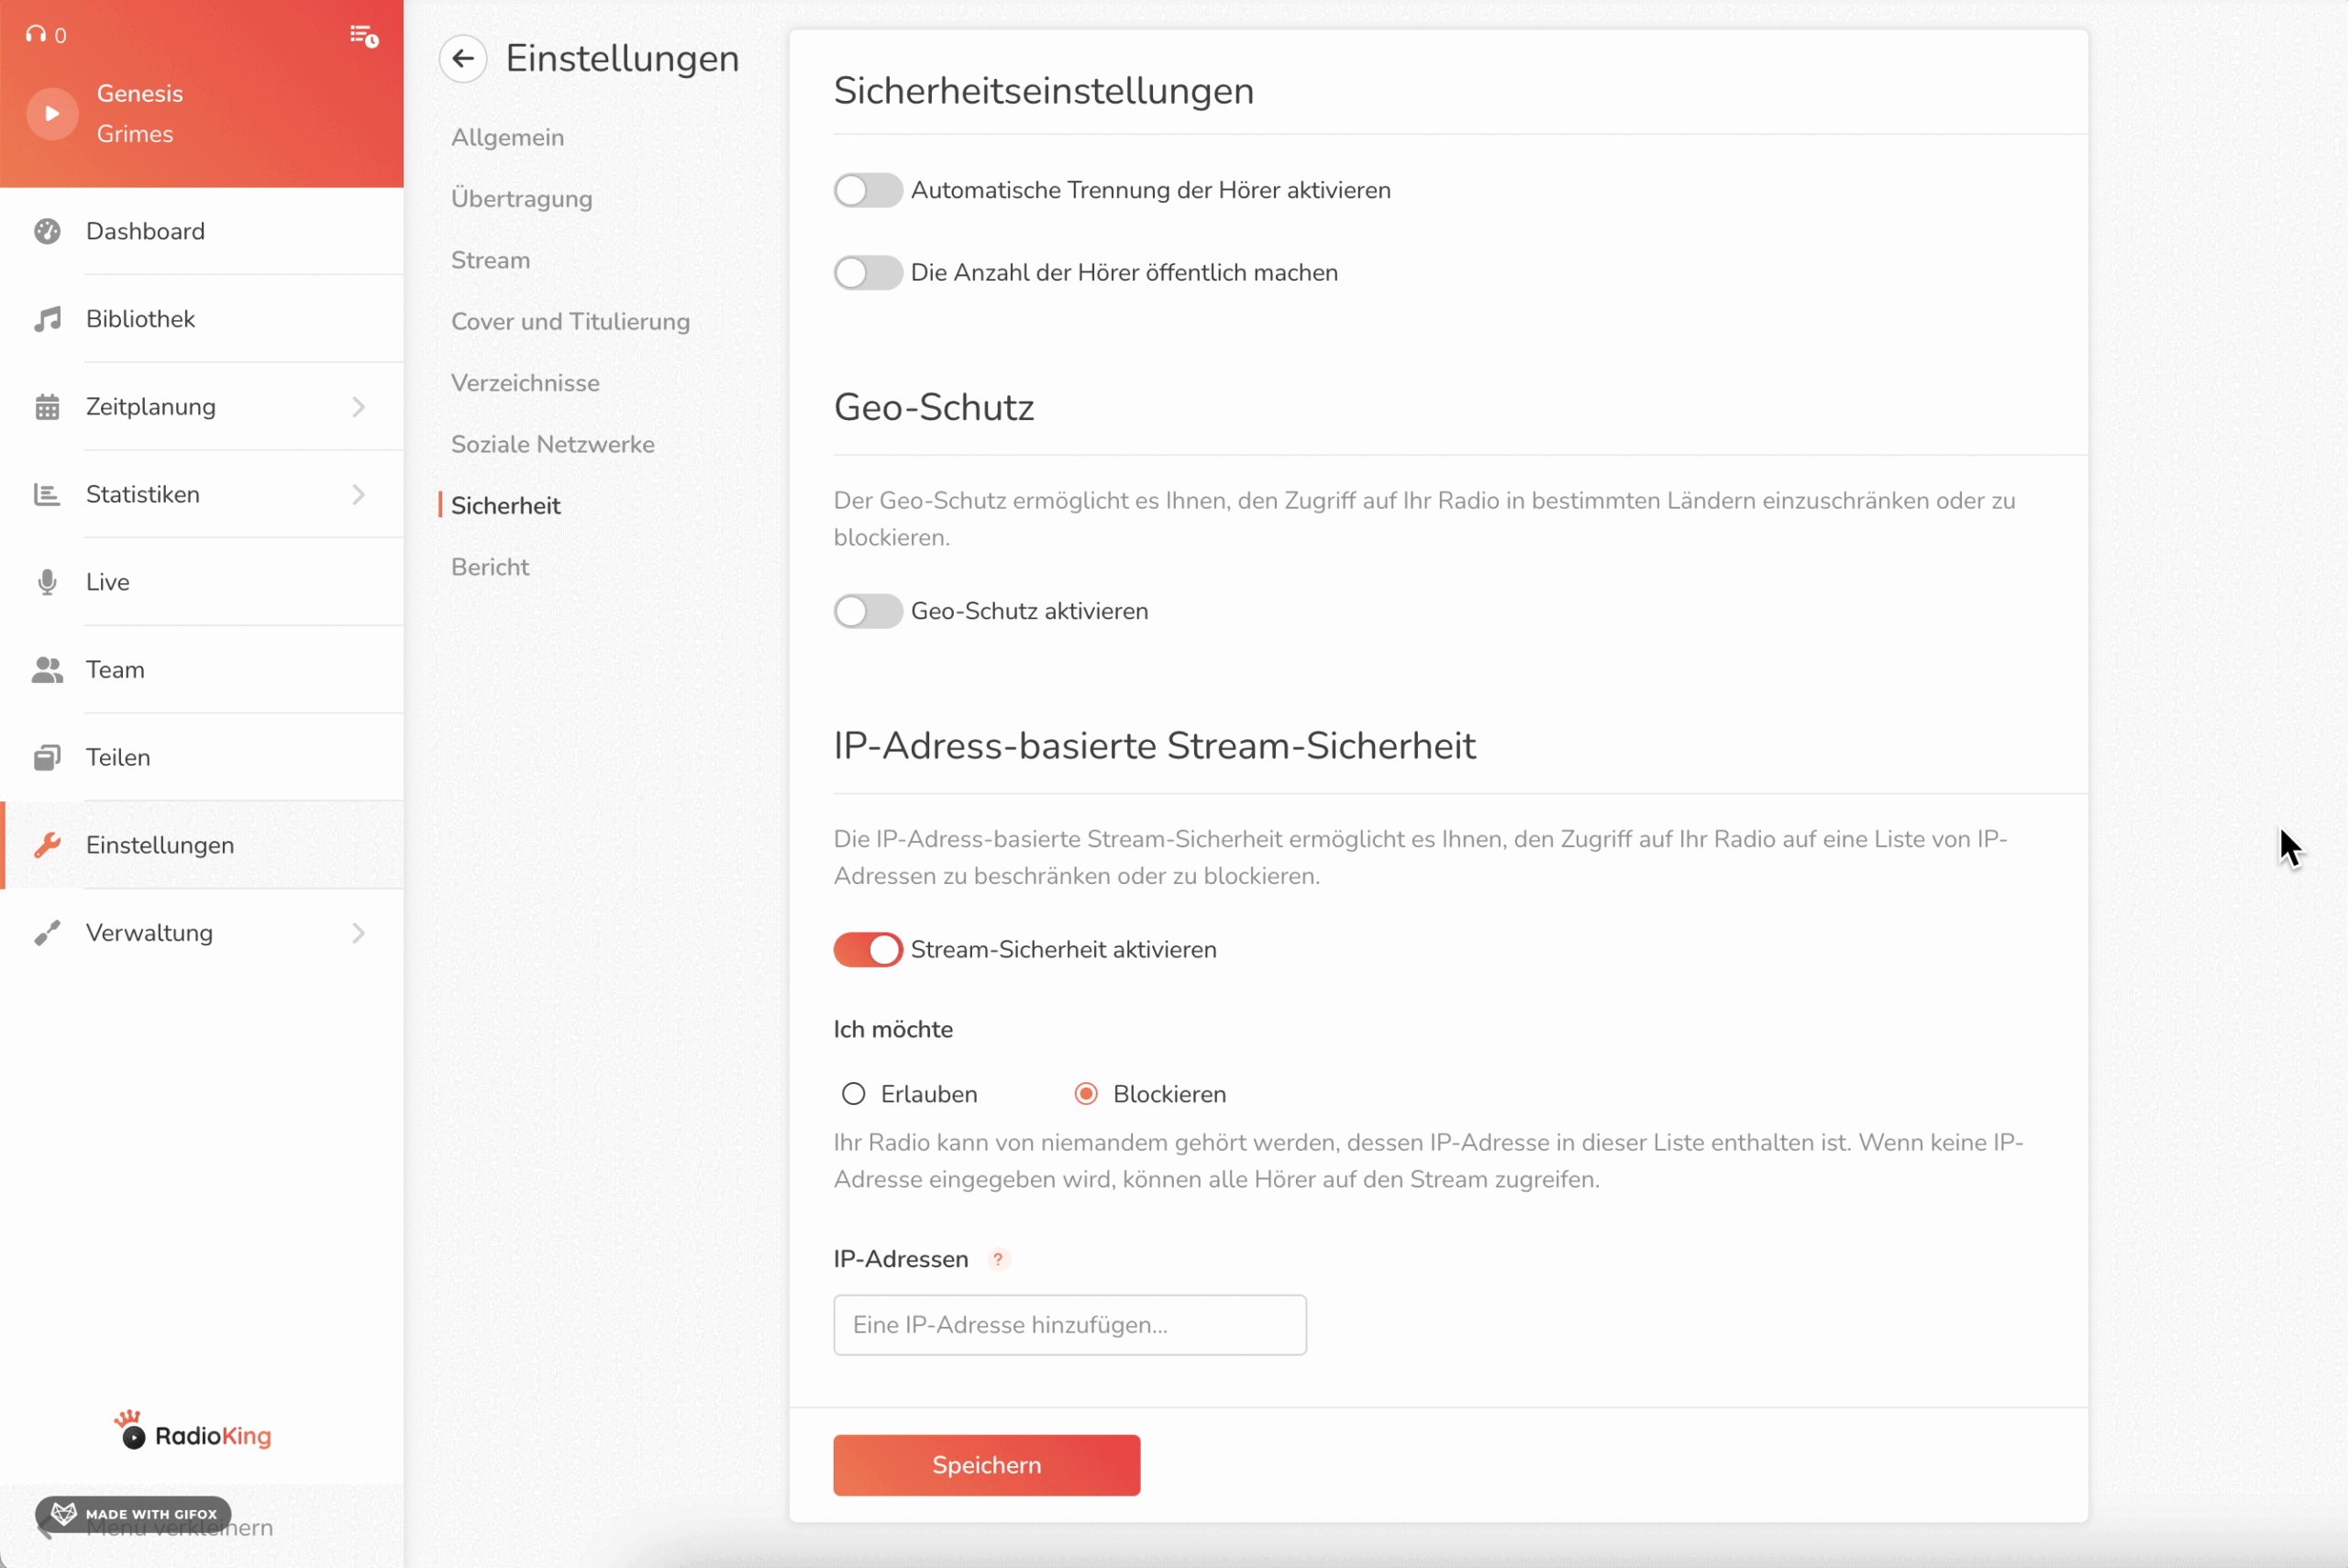Click the Speichern button
2348x1568 pixels.
[x=986, y=1465]
